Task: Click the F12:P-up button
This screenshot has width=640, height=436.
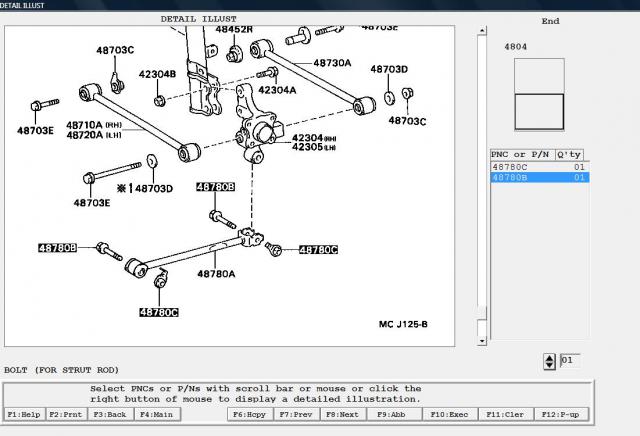Action: click(561, 413)
